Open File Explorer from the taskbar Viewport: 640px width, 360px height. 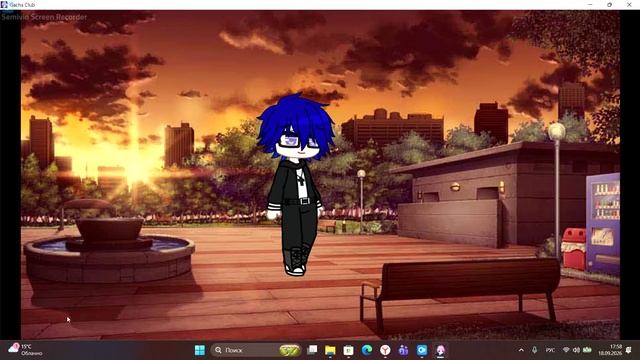click(x=330, y=350)
